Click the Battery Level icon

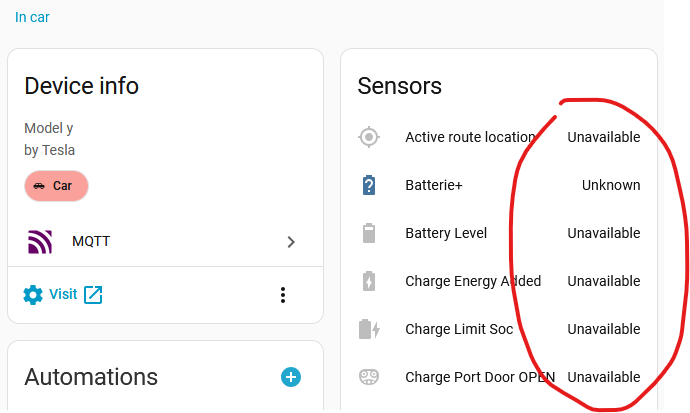(x=369, y=233)
